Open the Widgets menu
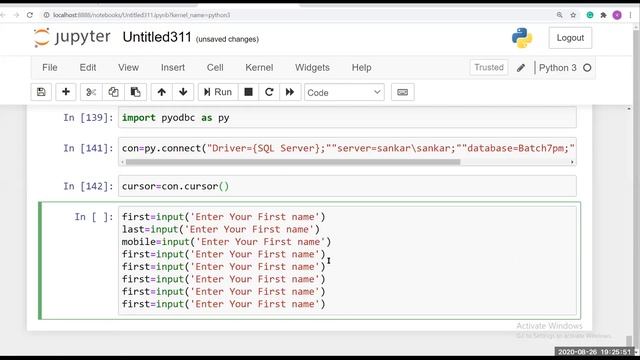This screenshot has width=640, height=360. (312, 68)
